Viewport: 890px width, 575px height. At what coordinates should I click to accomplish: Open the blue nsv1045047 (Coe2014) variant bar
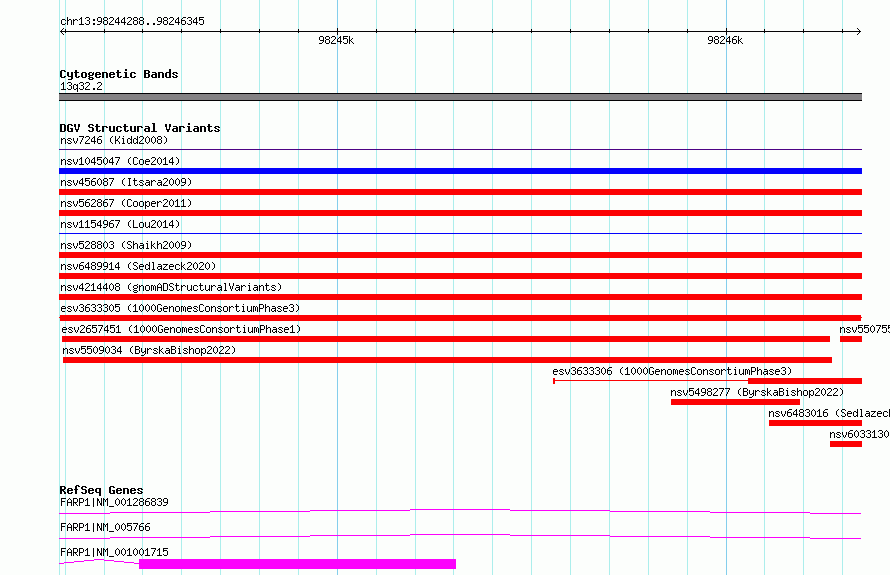(x=460, y=171)
